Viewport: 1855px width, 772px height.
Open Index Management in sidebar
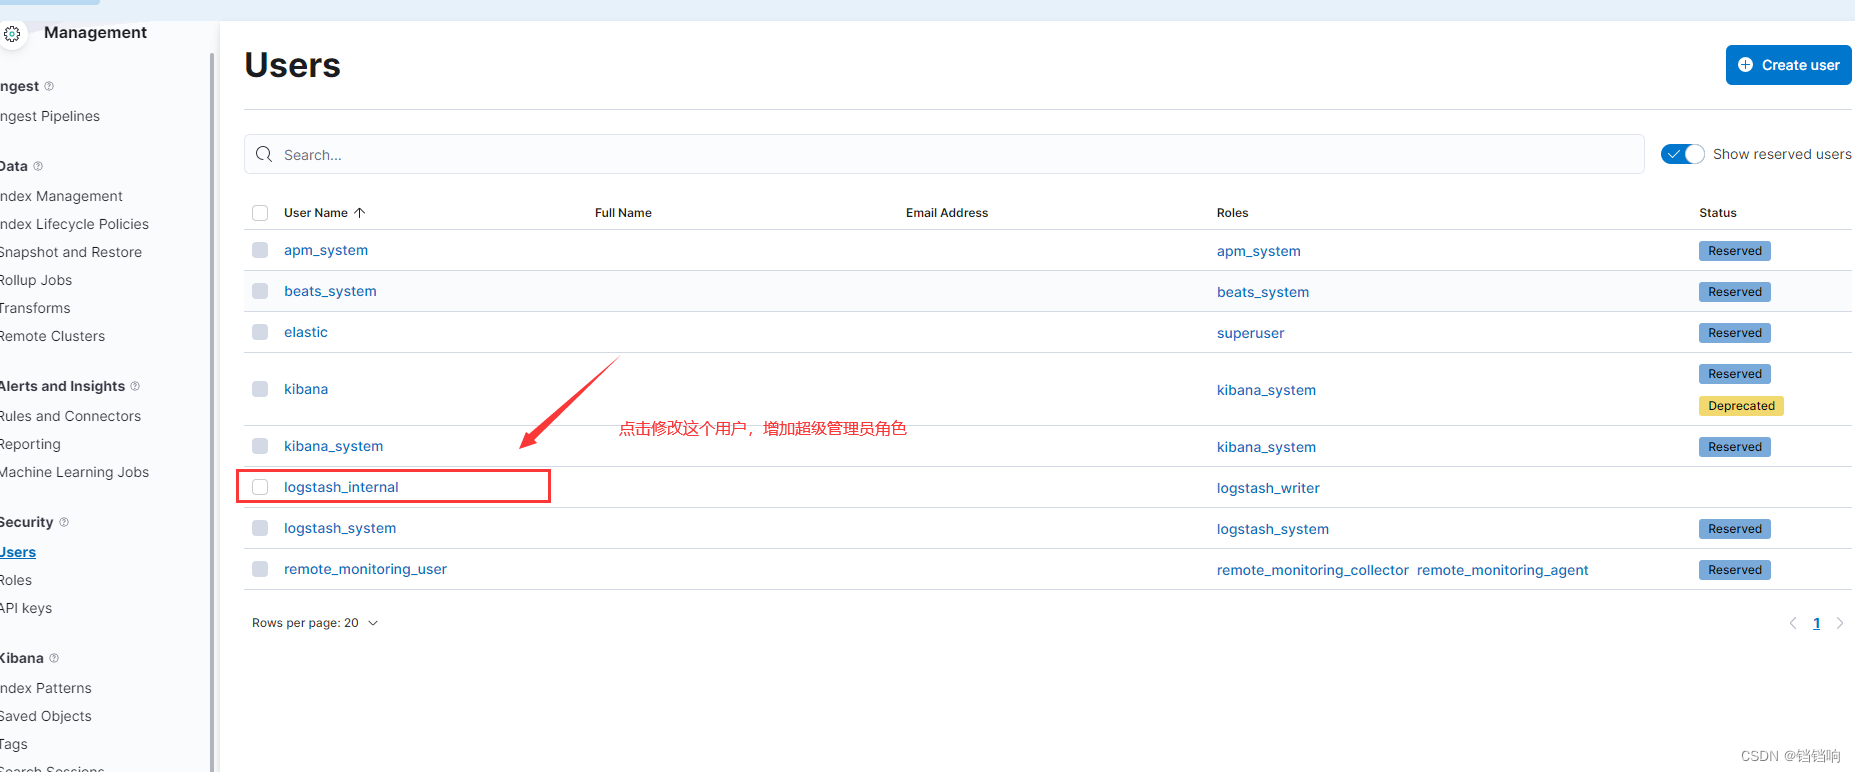(x=61, y=196)
